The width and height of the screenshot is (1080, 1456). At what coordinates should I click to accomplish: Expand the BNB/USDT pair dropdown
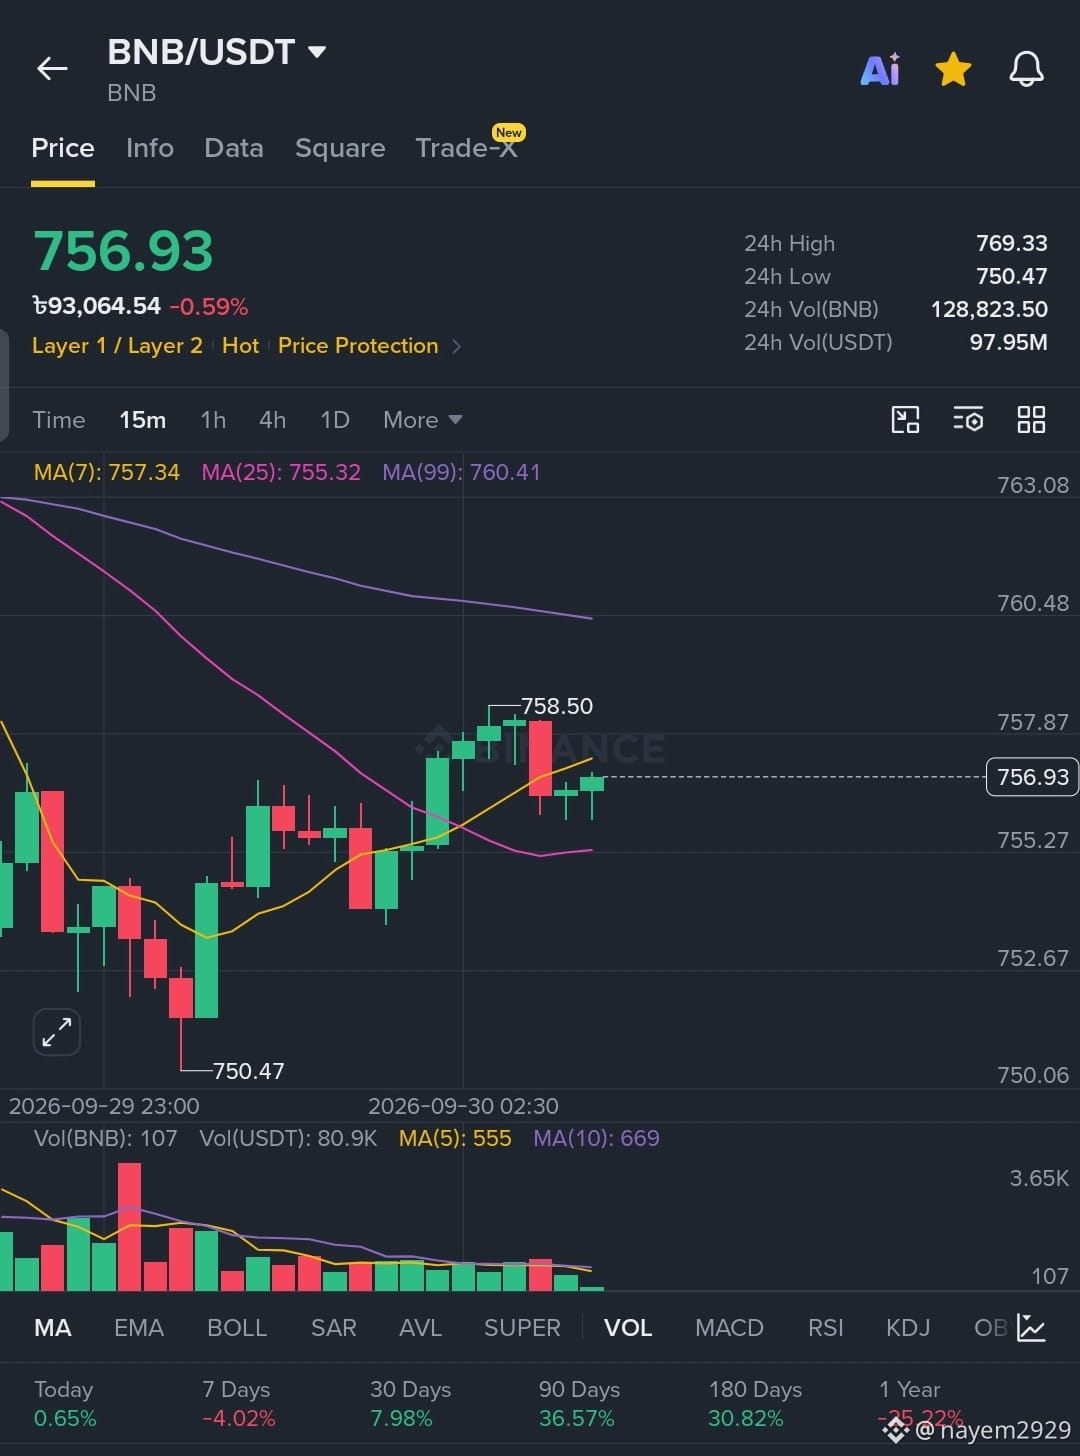click(317, 51)
